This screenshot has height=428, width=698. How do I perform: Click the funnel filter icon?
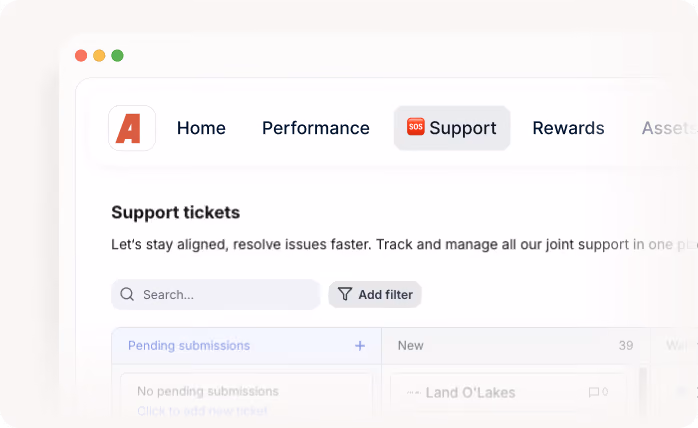[x=345, y=294]
